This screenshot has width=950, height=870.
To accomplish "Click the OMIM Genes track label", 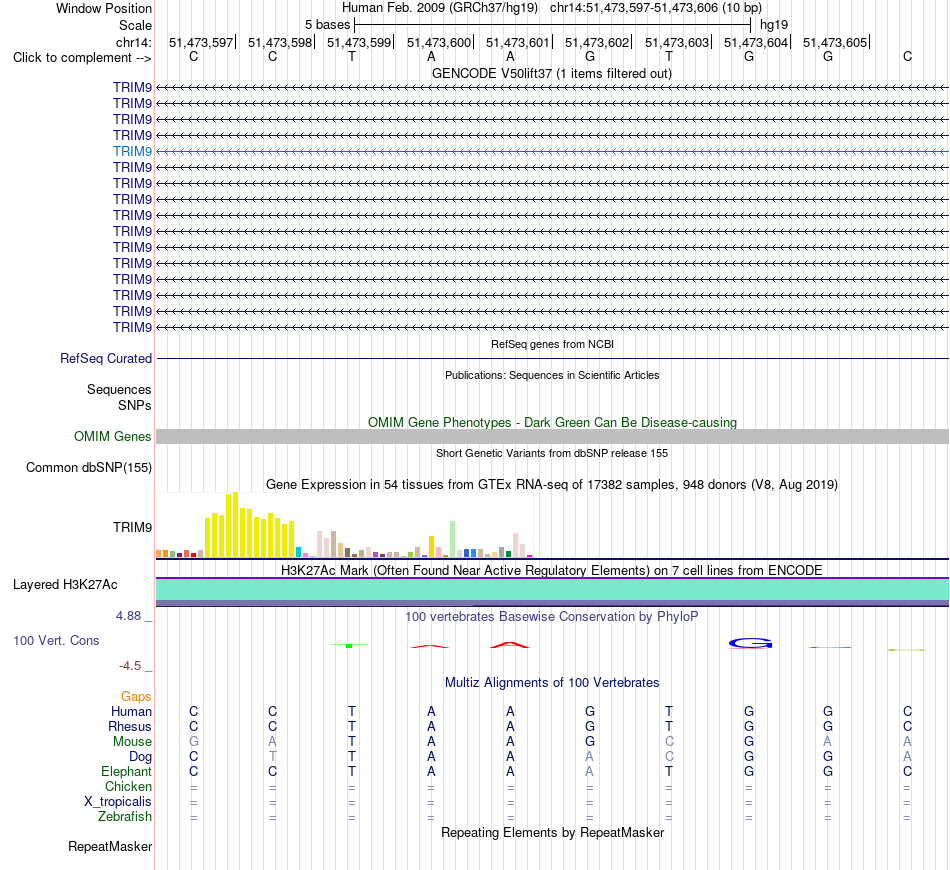I will [113, 437].
